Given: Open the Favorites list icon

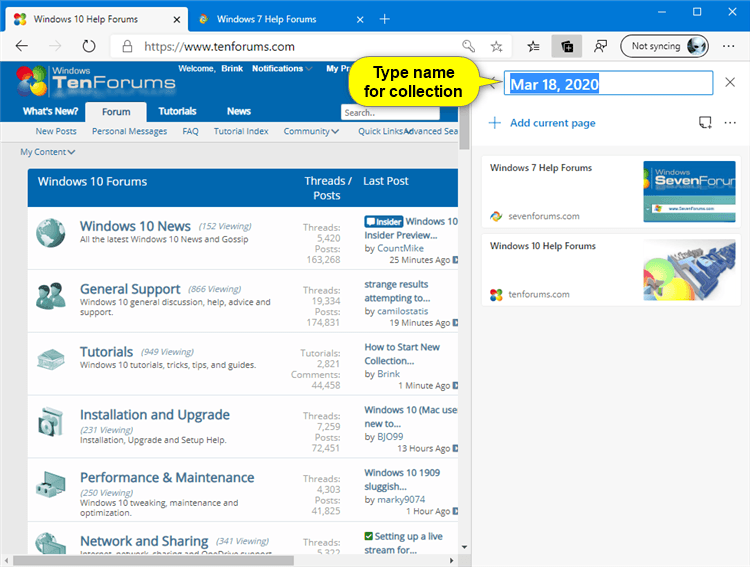Looking at the screenshot, I should [x=533, y=46].
